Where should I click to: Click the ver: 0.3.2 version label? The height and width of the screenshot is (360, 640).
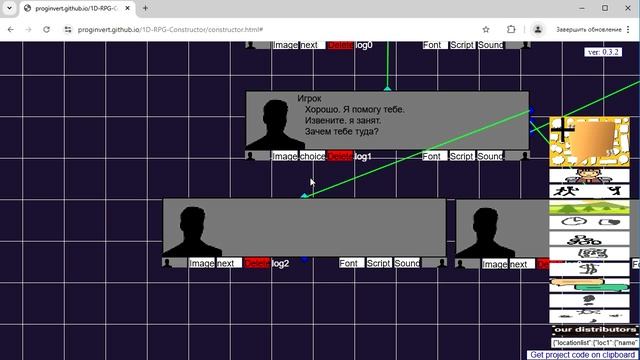603,52
